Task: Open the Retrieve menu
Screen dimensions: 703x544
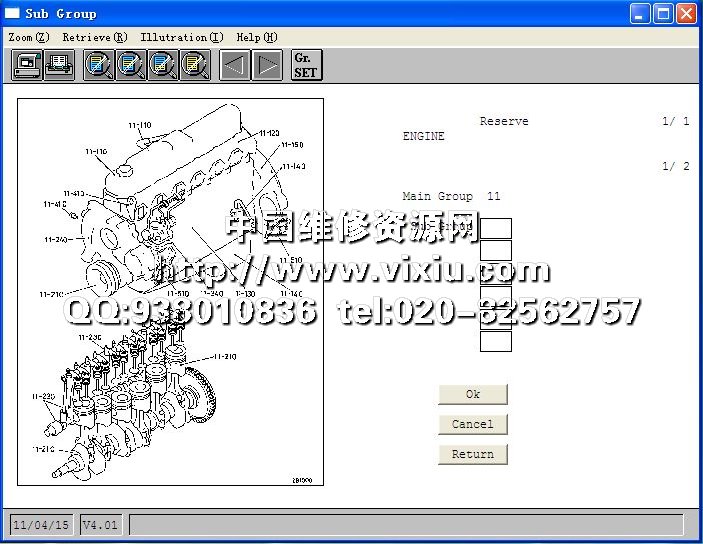Action: coord(94,37)
